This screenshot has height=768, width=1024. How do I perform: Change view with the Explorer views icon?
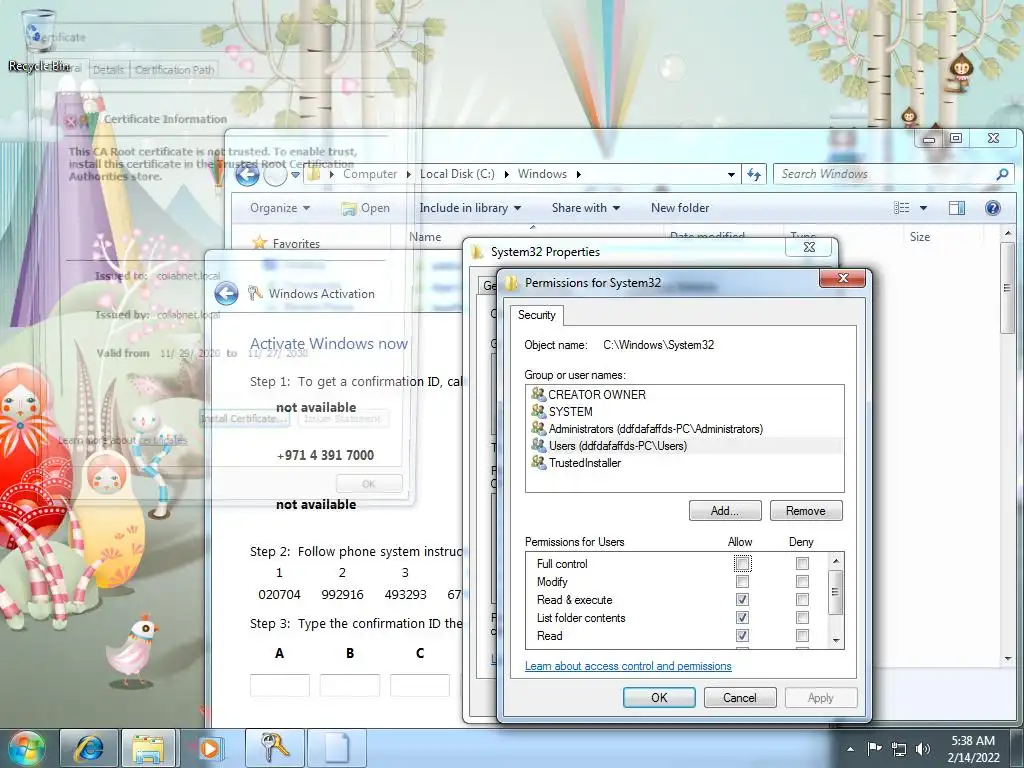(x=902, y=208)
